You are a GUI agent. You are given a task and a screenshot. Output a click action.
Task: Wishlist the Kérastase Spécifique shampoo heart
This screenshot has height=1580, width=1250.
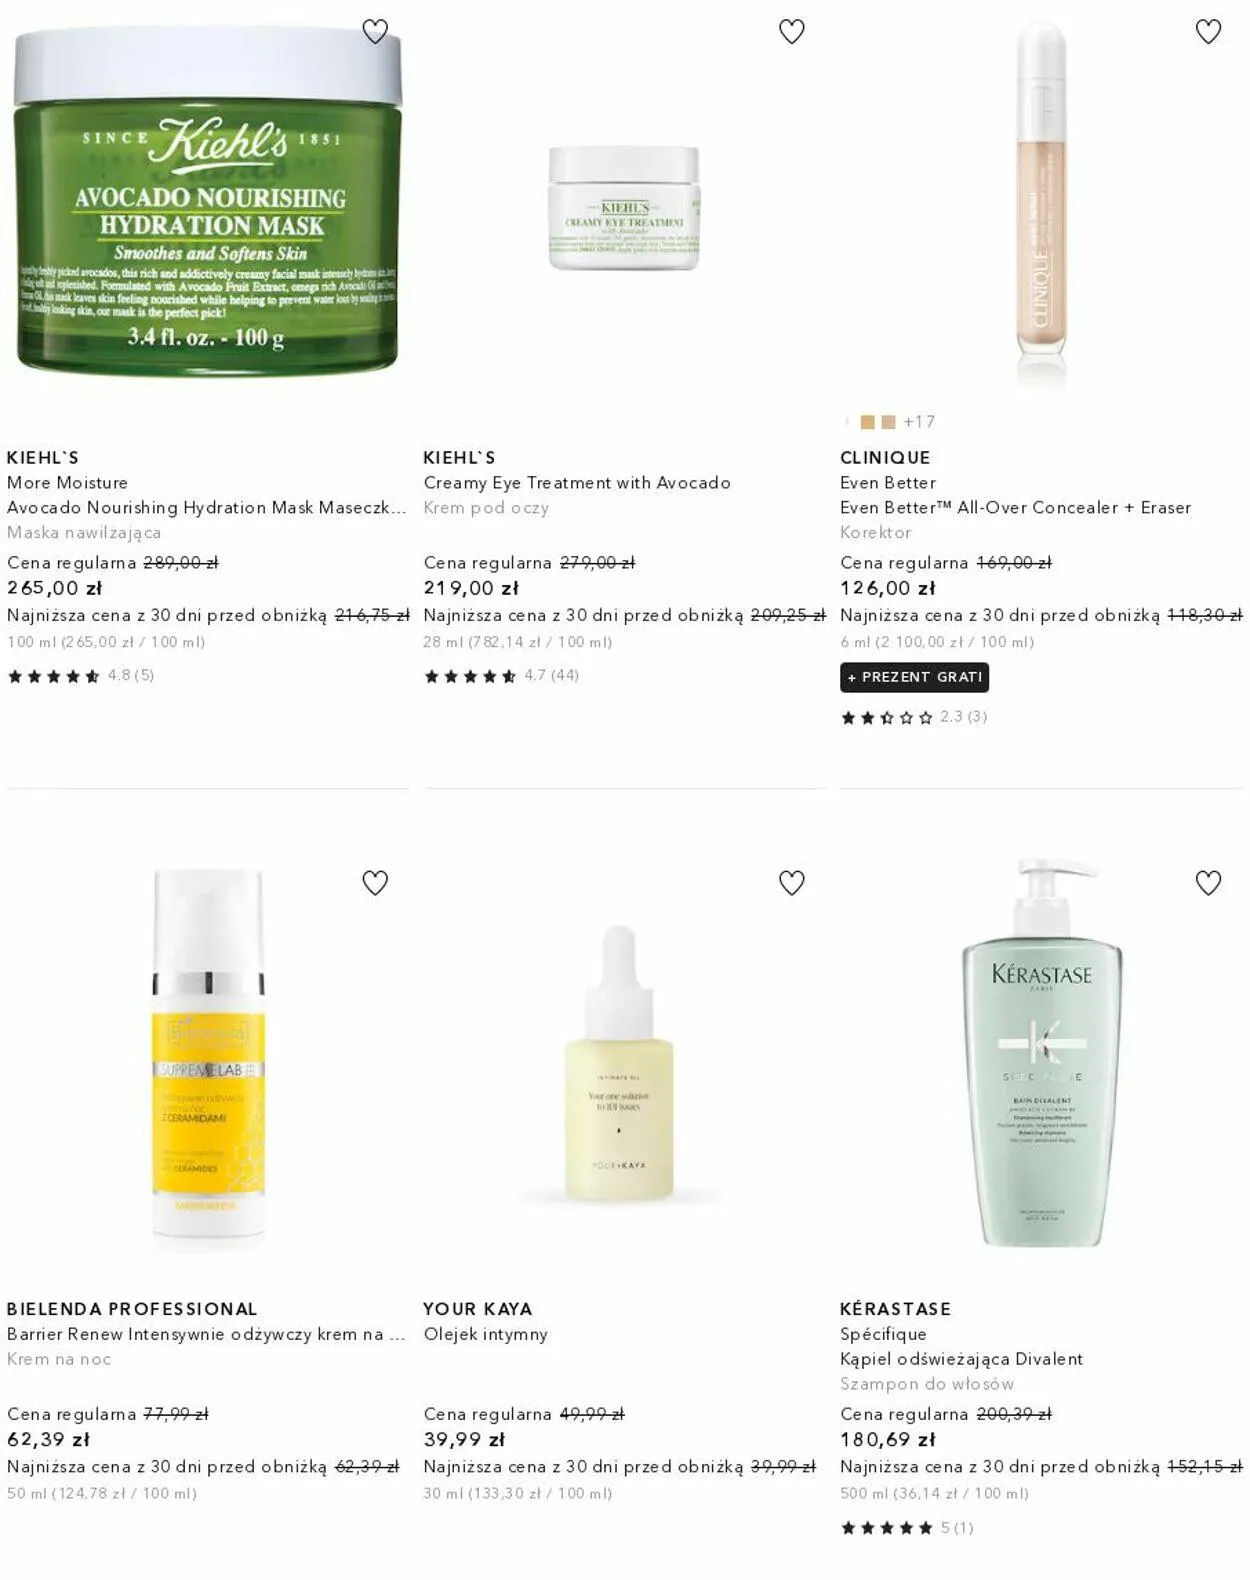pos(1209,883)
